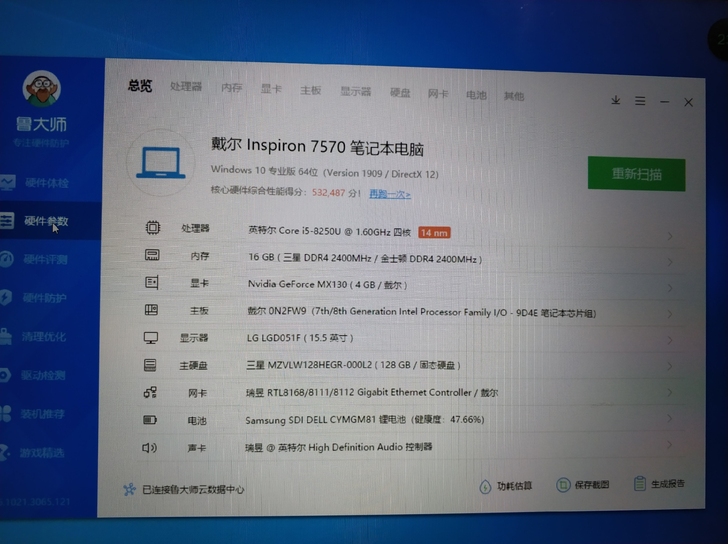Expand the 声卡 row chevron
The width and height of the screenshot is (728, 544).
[x=670, y=444]
